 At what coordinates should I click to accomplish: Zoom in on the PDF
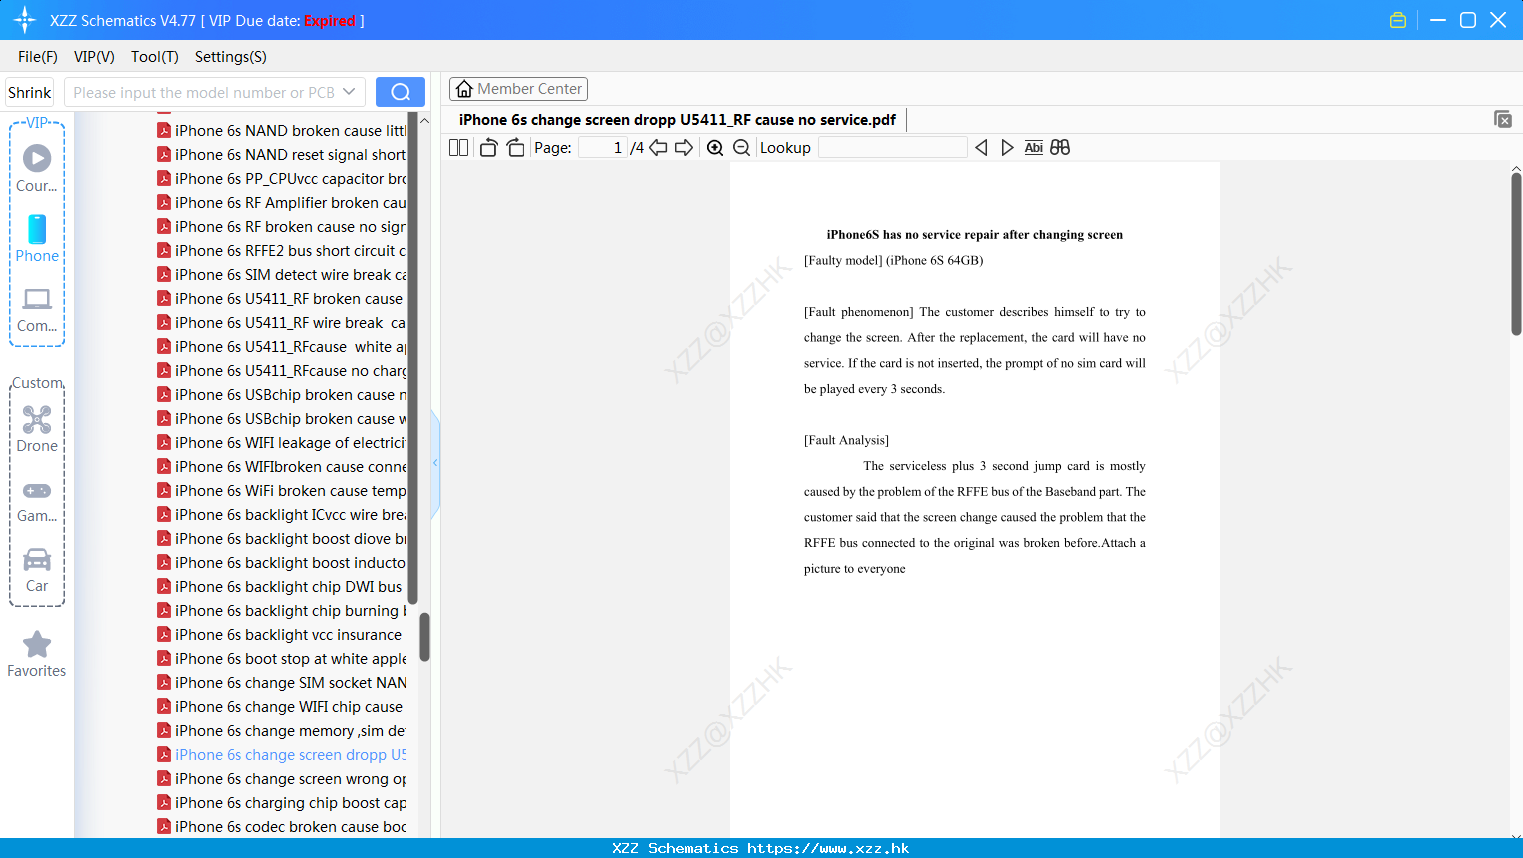[715, 148]
